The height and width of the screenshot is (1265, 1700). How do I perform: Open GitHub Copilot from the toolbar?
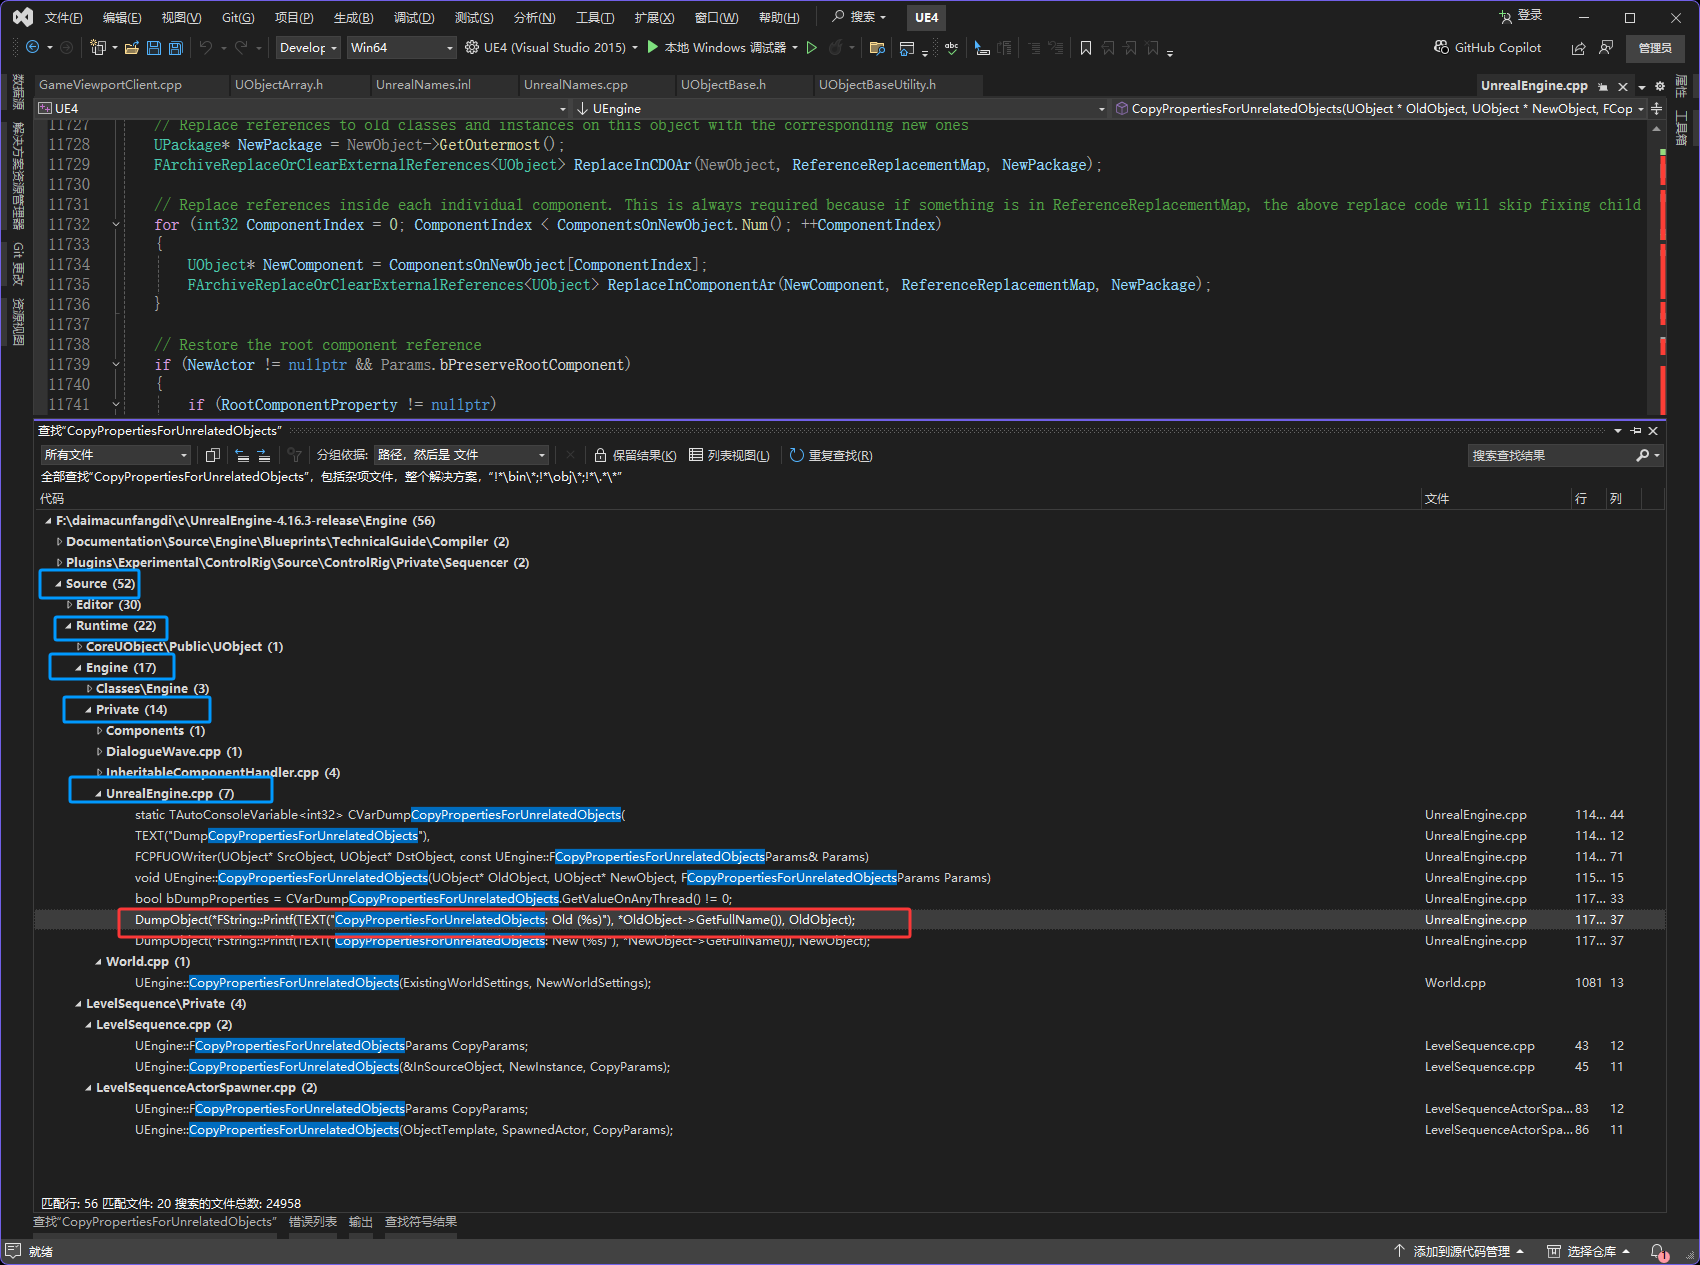(x=1488, y=47)
